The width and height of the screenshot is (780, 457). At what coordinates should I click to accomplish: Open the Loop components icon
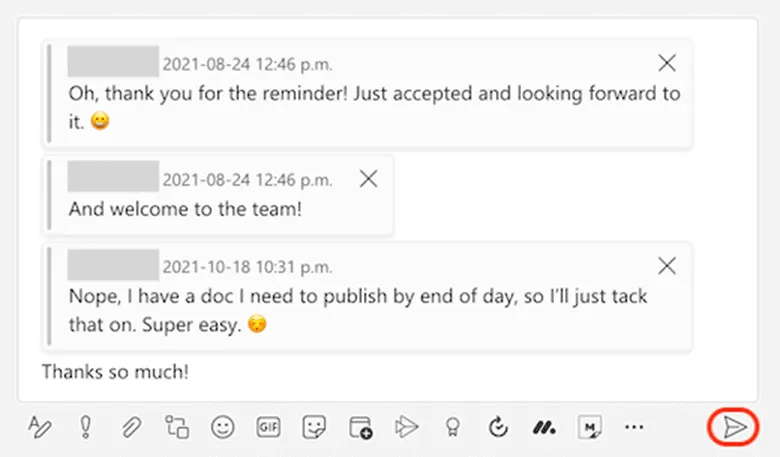pyautogui.click(x=177, y=427)
